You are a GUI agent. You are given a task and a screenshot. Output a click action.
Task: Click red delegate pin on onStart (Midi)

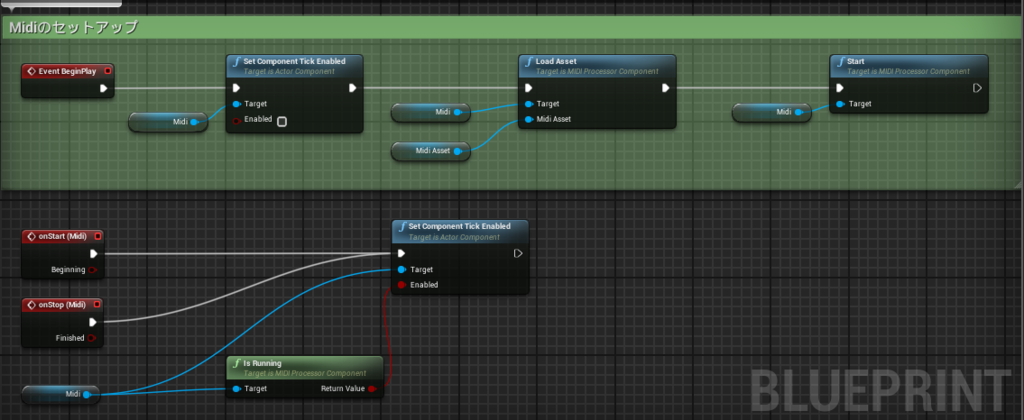[x=97, y=236]
